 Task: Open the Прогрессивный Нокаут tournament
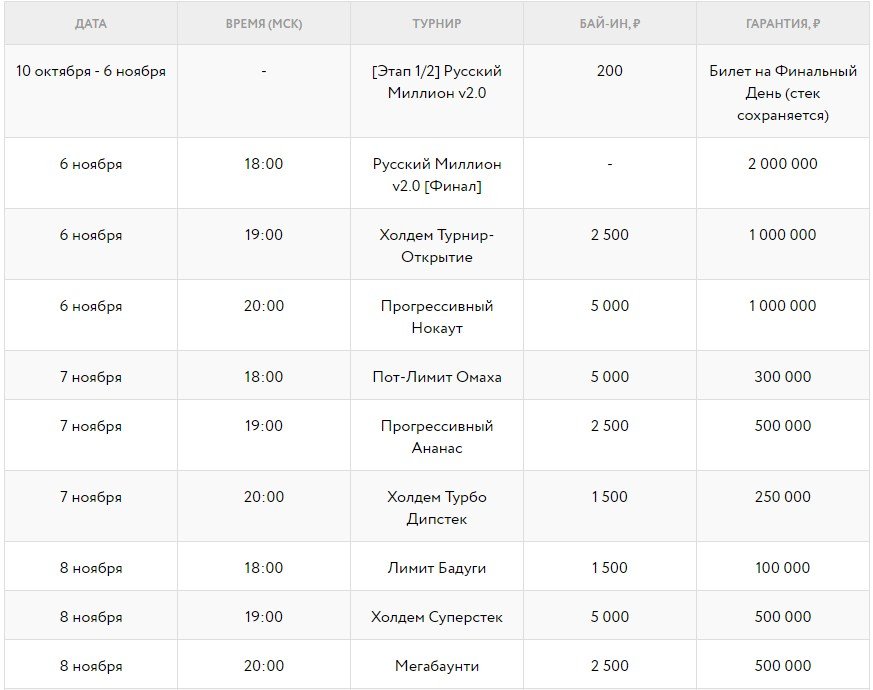click(437, 317)
